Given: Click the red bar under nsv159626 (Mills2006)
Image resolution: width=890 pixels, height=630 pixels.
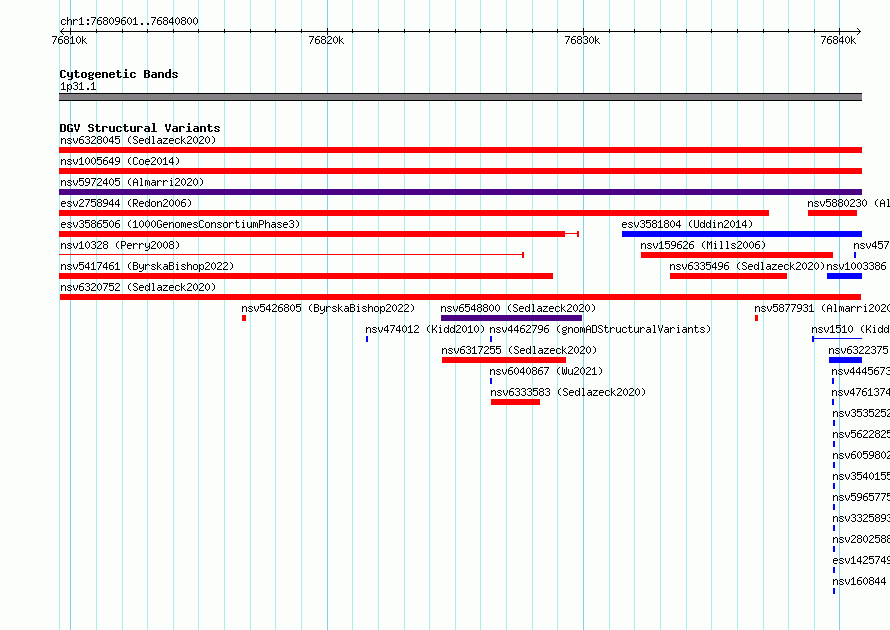Looking at the screenshot, I should [x=737, y=255].
